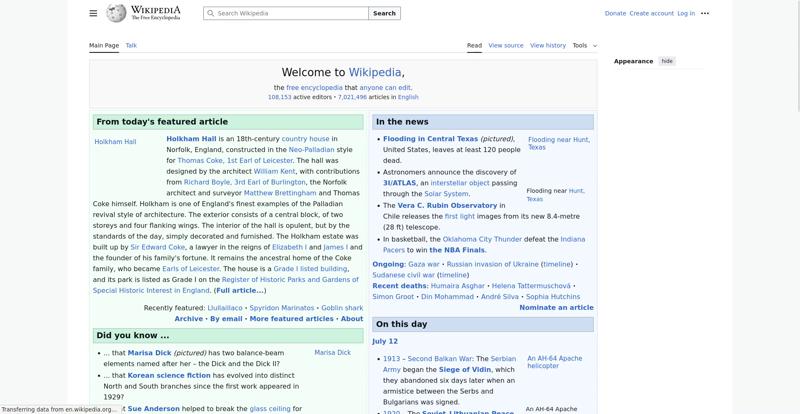Open the Sudanese civil war link
This screenshot has height=414, width=800.
tap(404, 275)
